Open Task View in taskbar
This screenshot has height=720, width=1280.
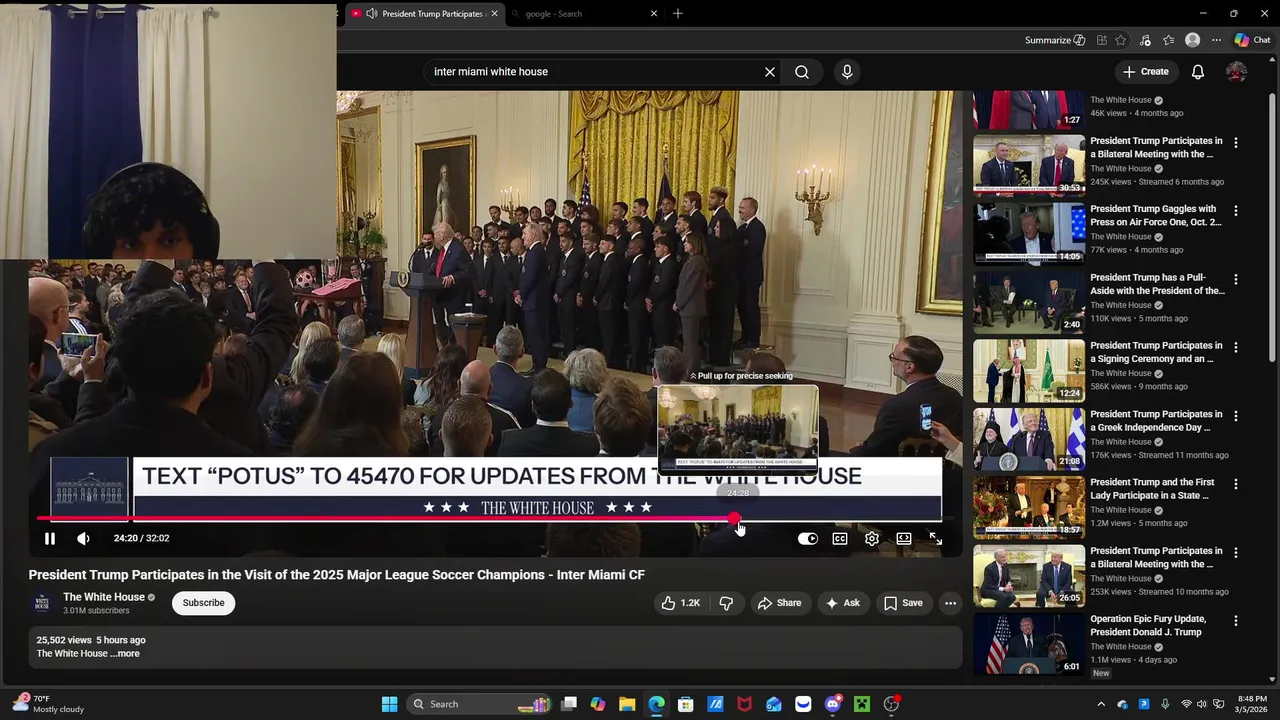tap(569, 704)
